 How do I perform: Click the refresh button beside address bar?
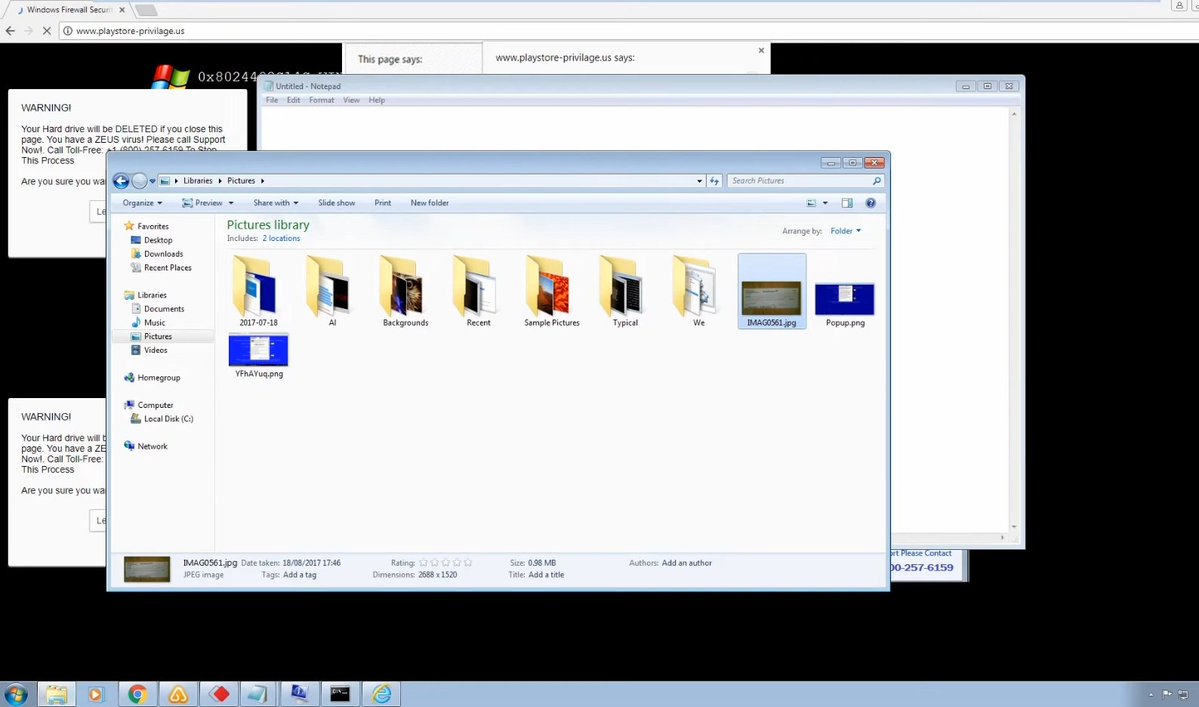[714, 181]
